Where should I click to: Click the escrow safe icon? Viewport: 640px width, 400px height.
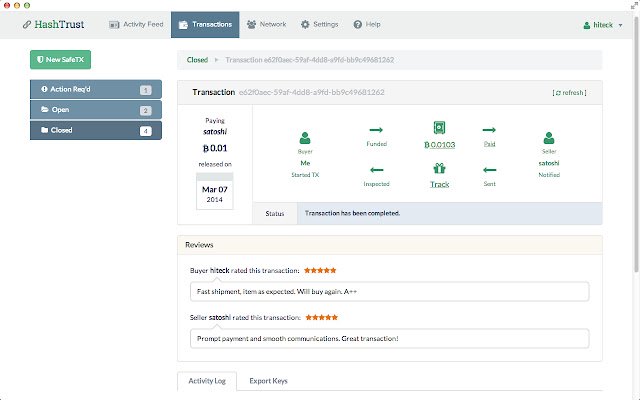tap(439, 128)
